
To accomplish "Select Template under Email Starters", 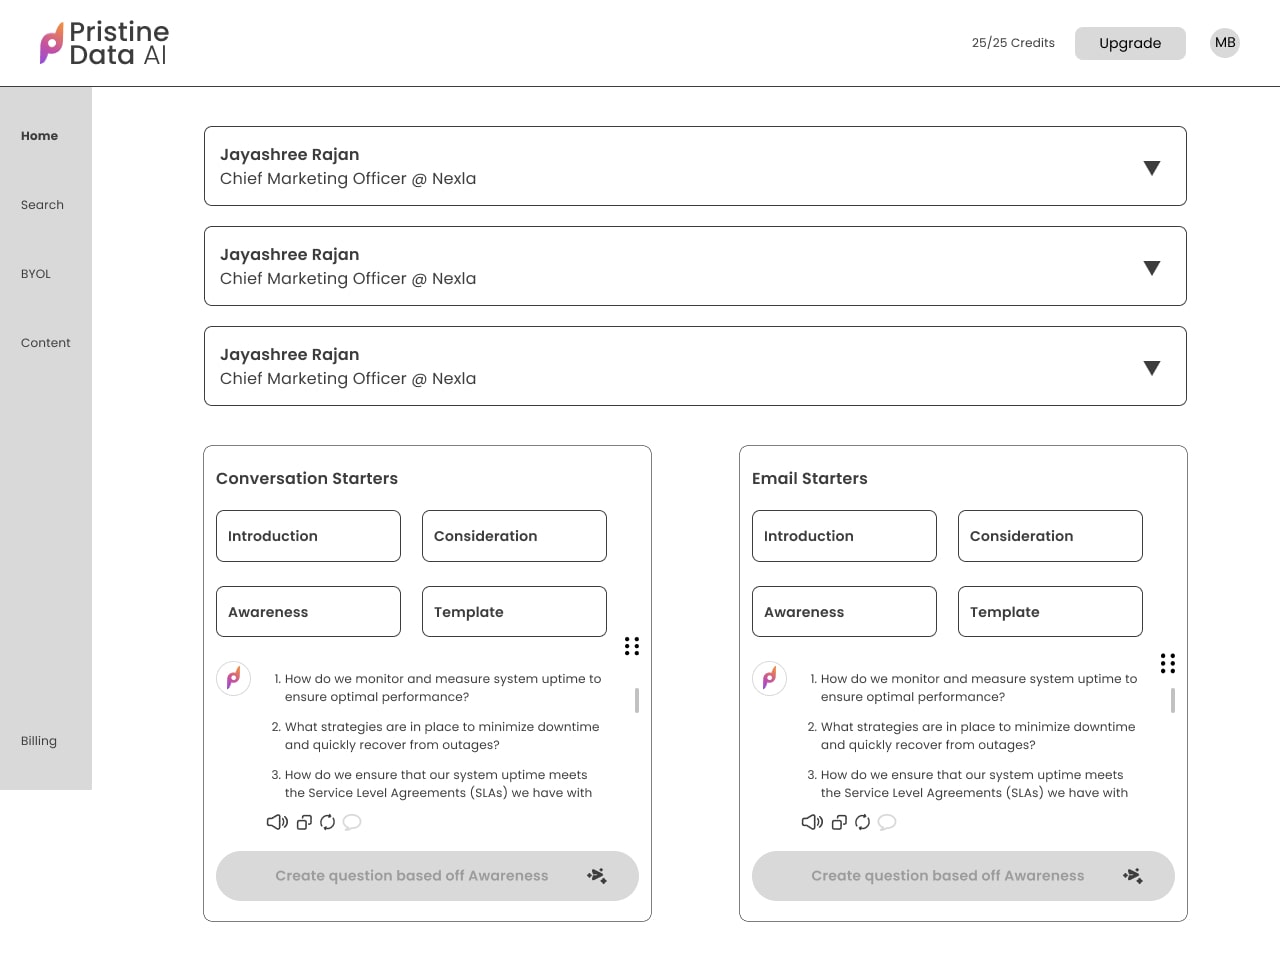I will pos(1050,612).
